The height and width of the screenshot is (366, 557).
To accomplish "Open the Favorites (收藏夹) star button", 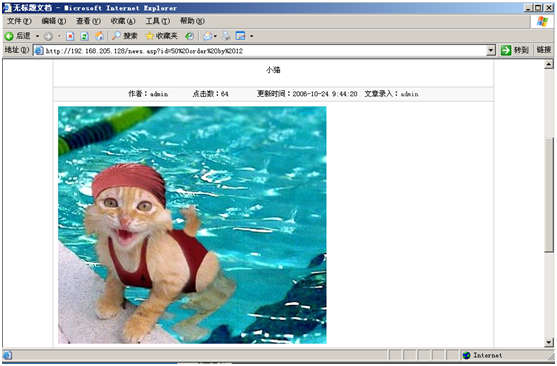I will coord(162,36).
